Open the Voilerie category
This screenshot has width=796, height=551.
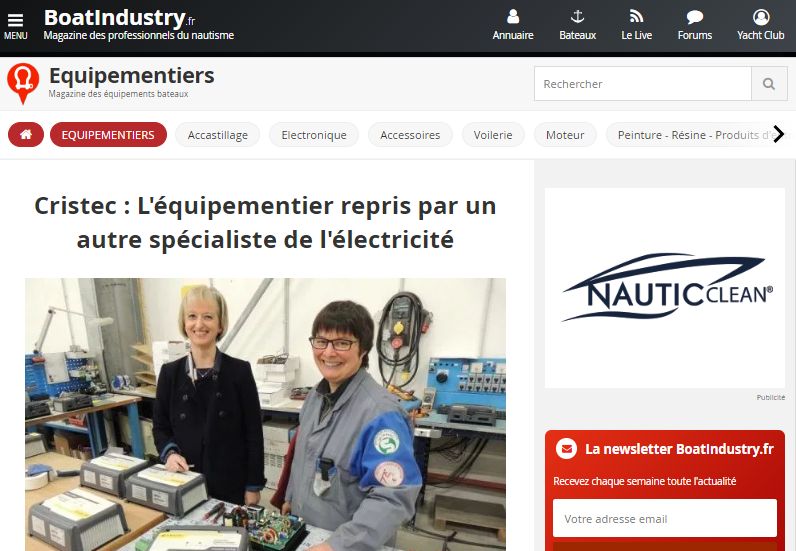point(493,135)
